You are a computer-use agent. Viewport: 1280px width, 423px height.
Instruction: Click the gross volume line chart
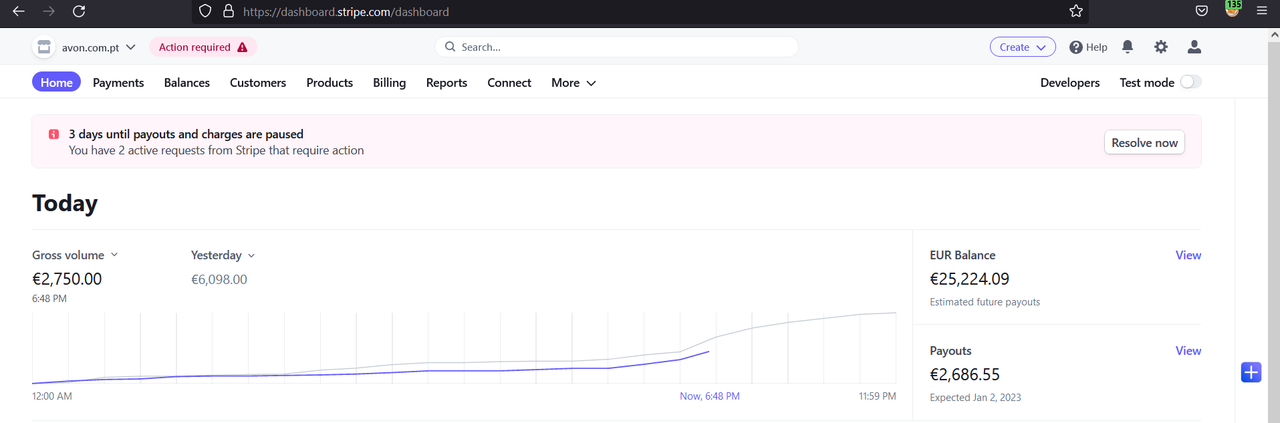coord(464,348)
